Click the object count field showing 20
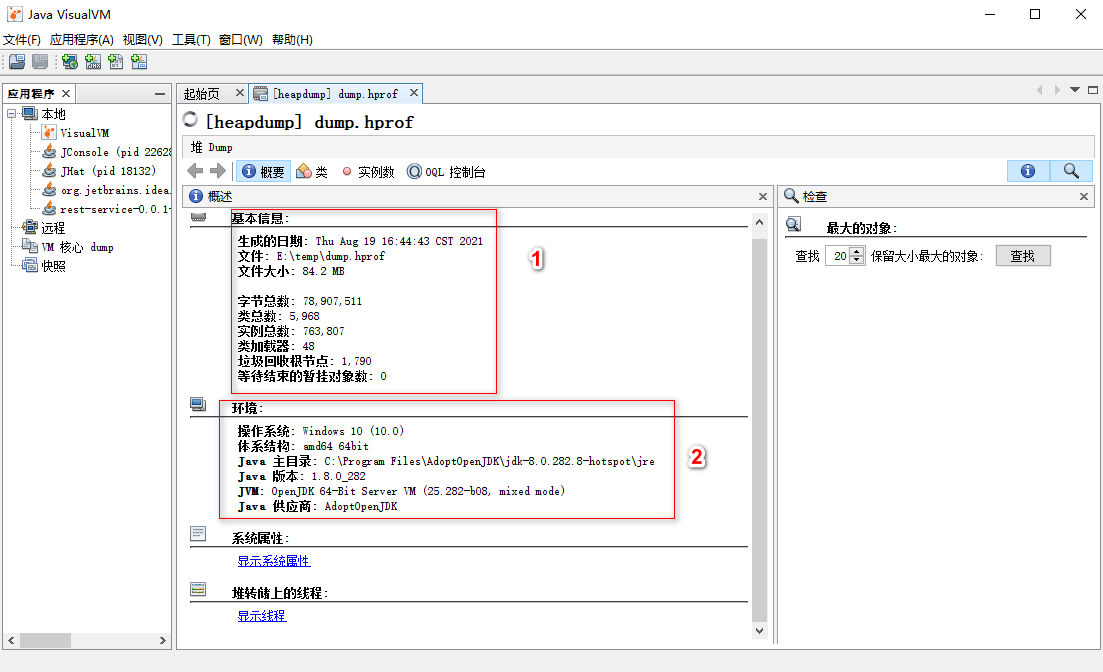This screenshot has height=672, width=1103. 837,256
